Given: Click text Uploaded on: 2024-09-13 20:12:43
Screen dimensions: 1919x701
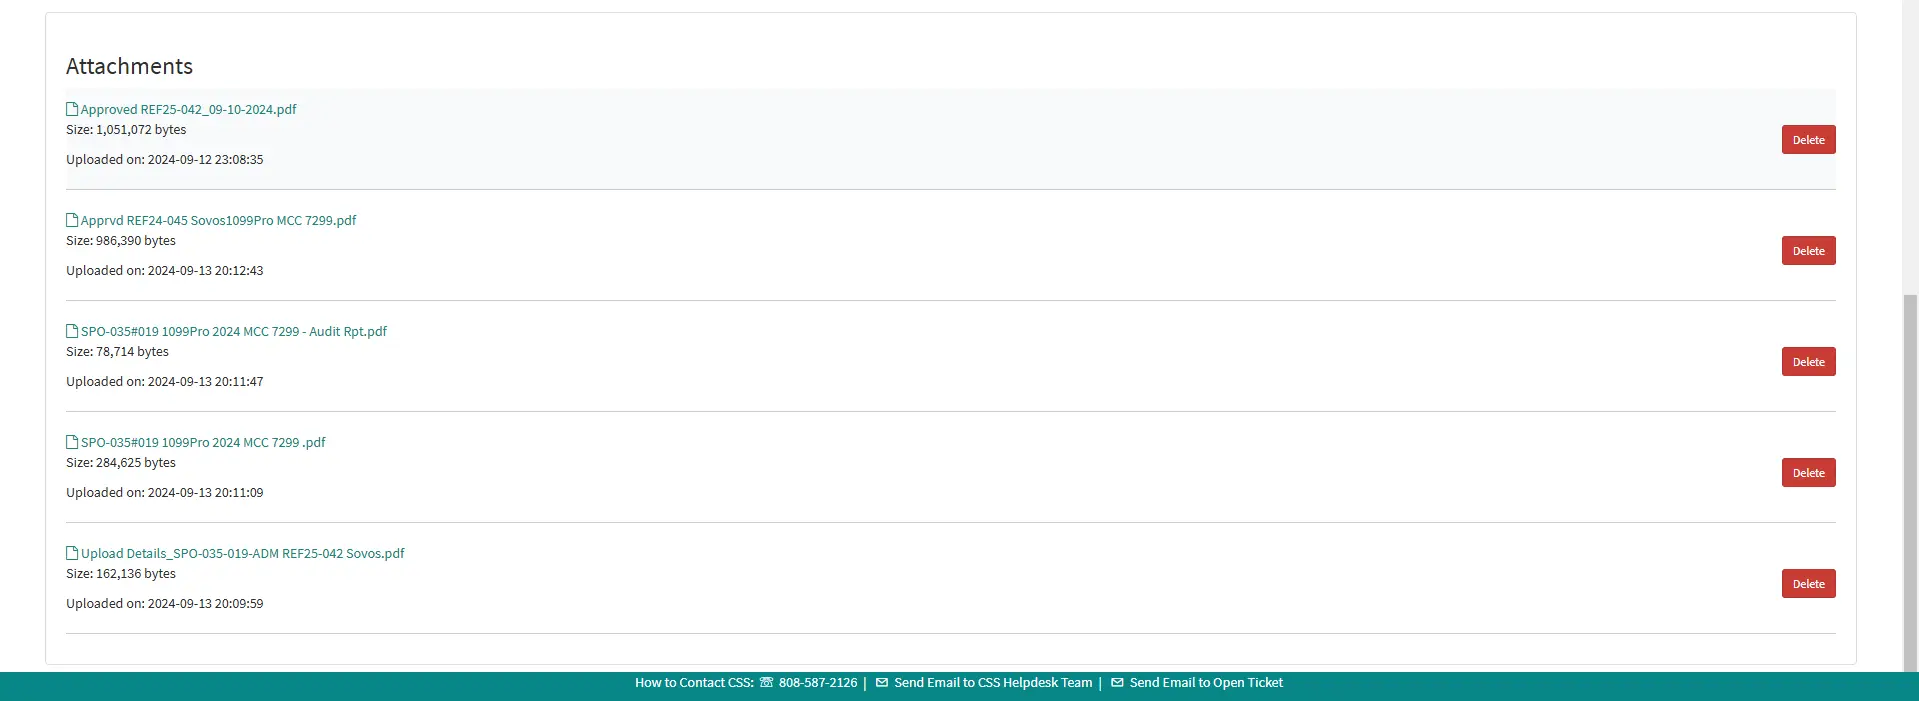Looking at the screenshot, I should click(x=165, y=271).
